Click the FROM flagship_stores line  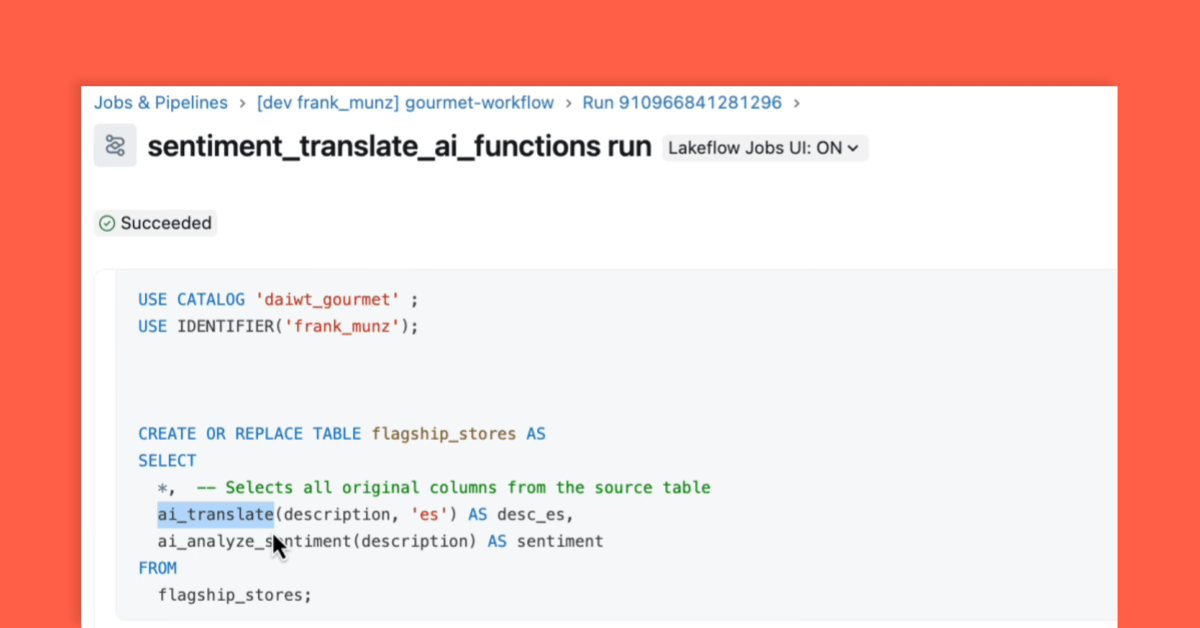pyautogui.click(x=157, y=567)
